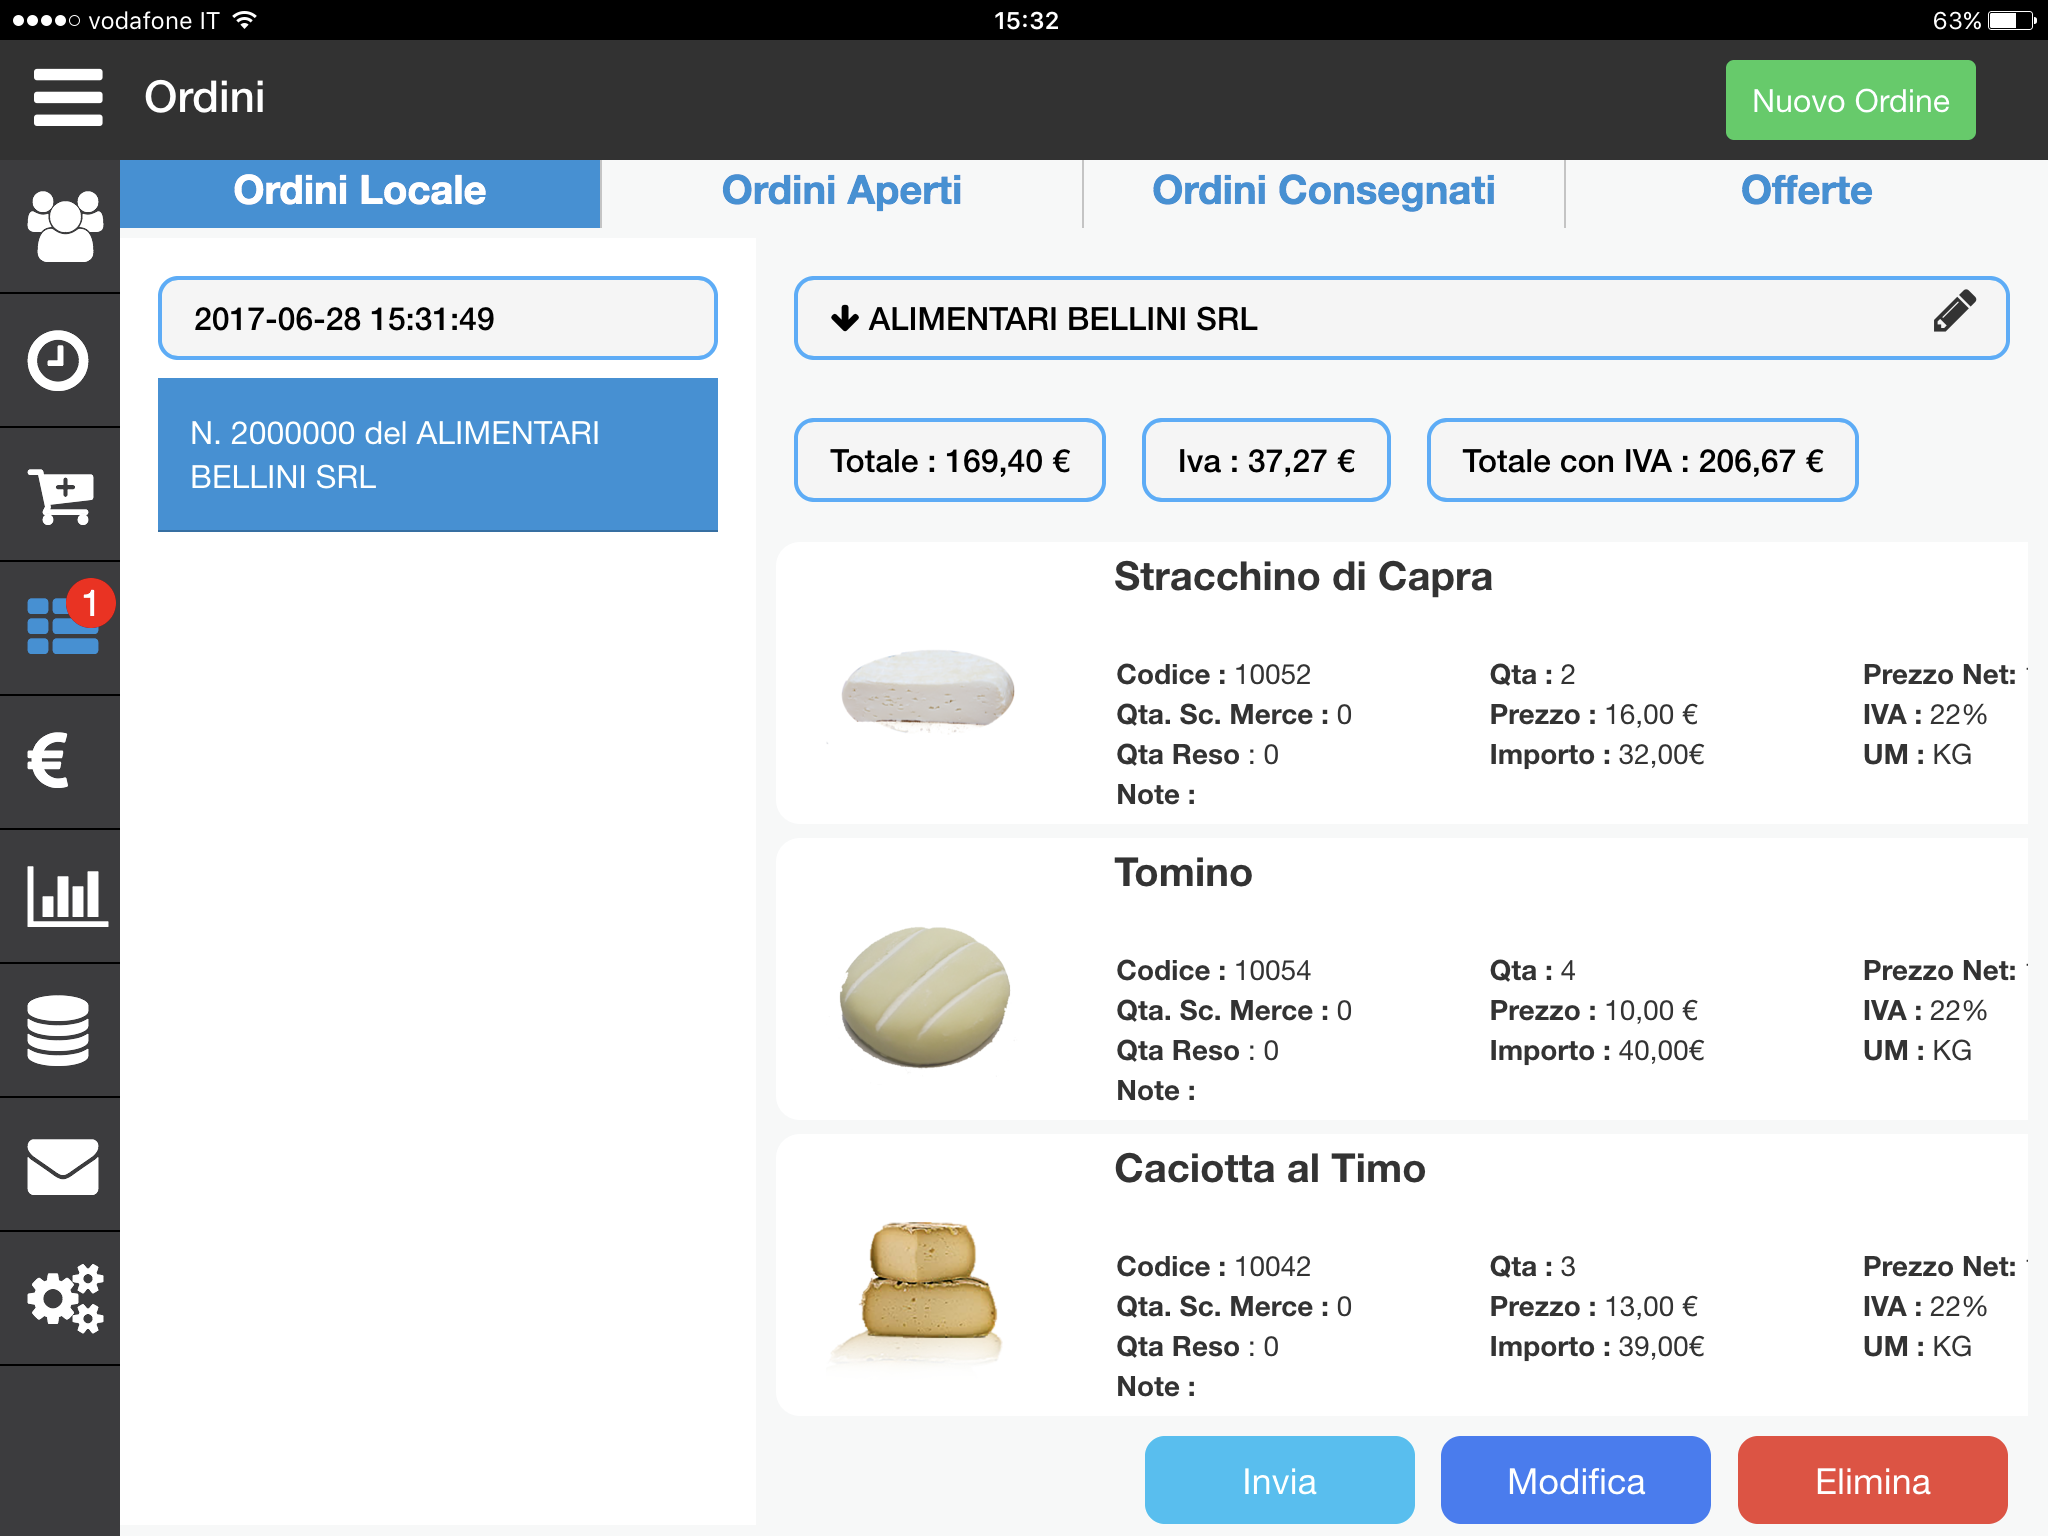This screenshot has width=2048, height=1536.
Task: Switch to Ordini Locale tab
Action: pos(360,192)
